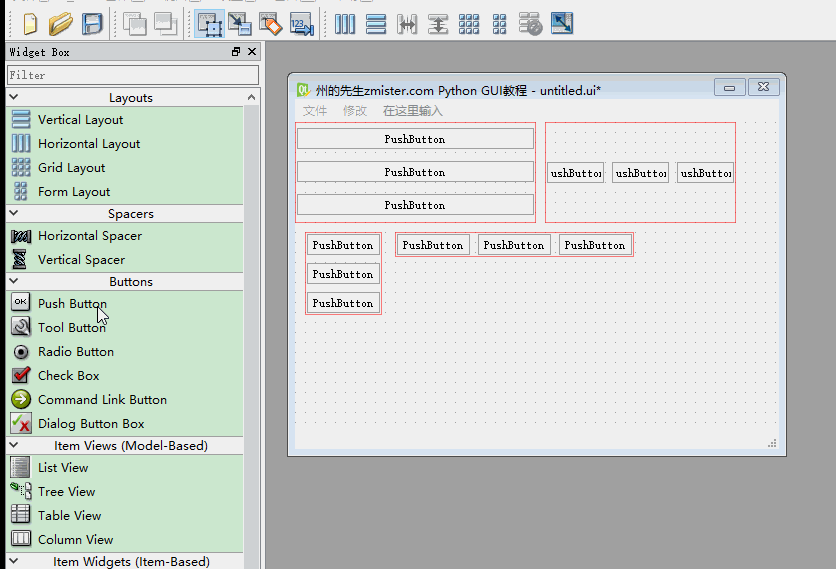Select List View in the Widget Box
This screenshot has height=569, width=836.
[125, 468]
